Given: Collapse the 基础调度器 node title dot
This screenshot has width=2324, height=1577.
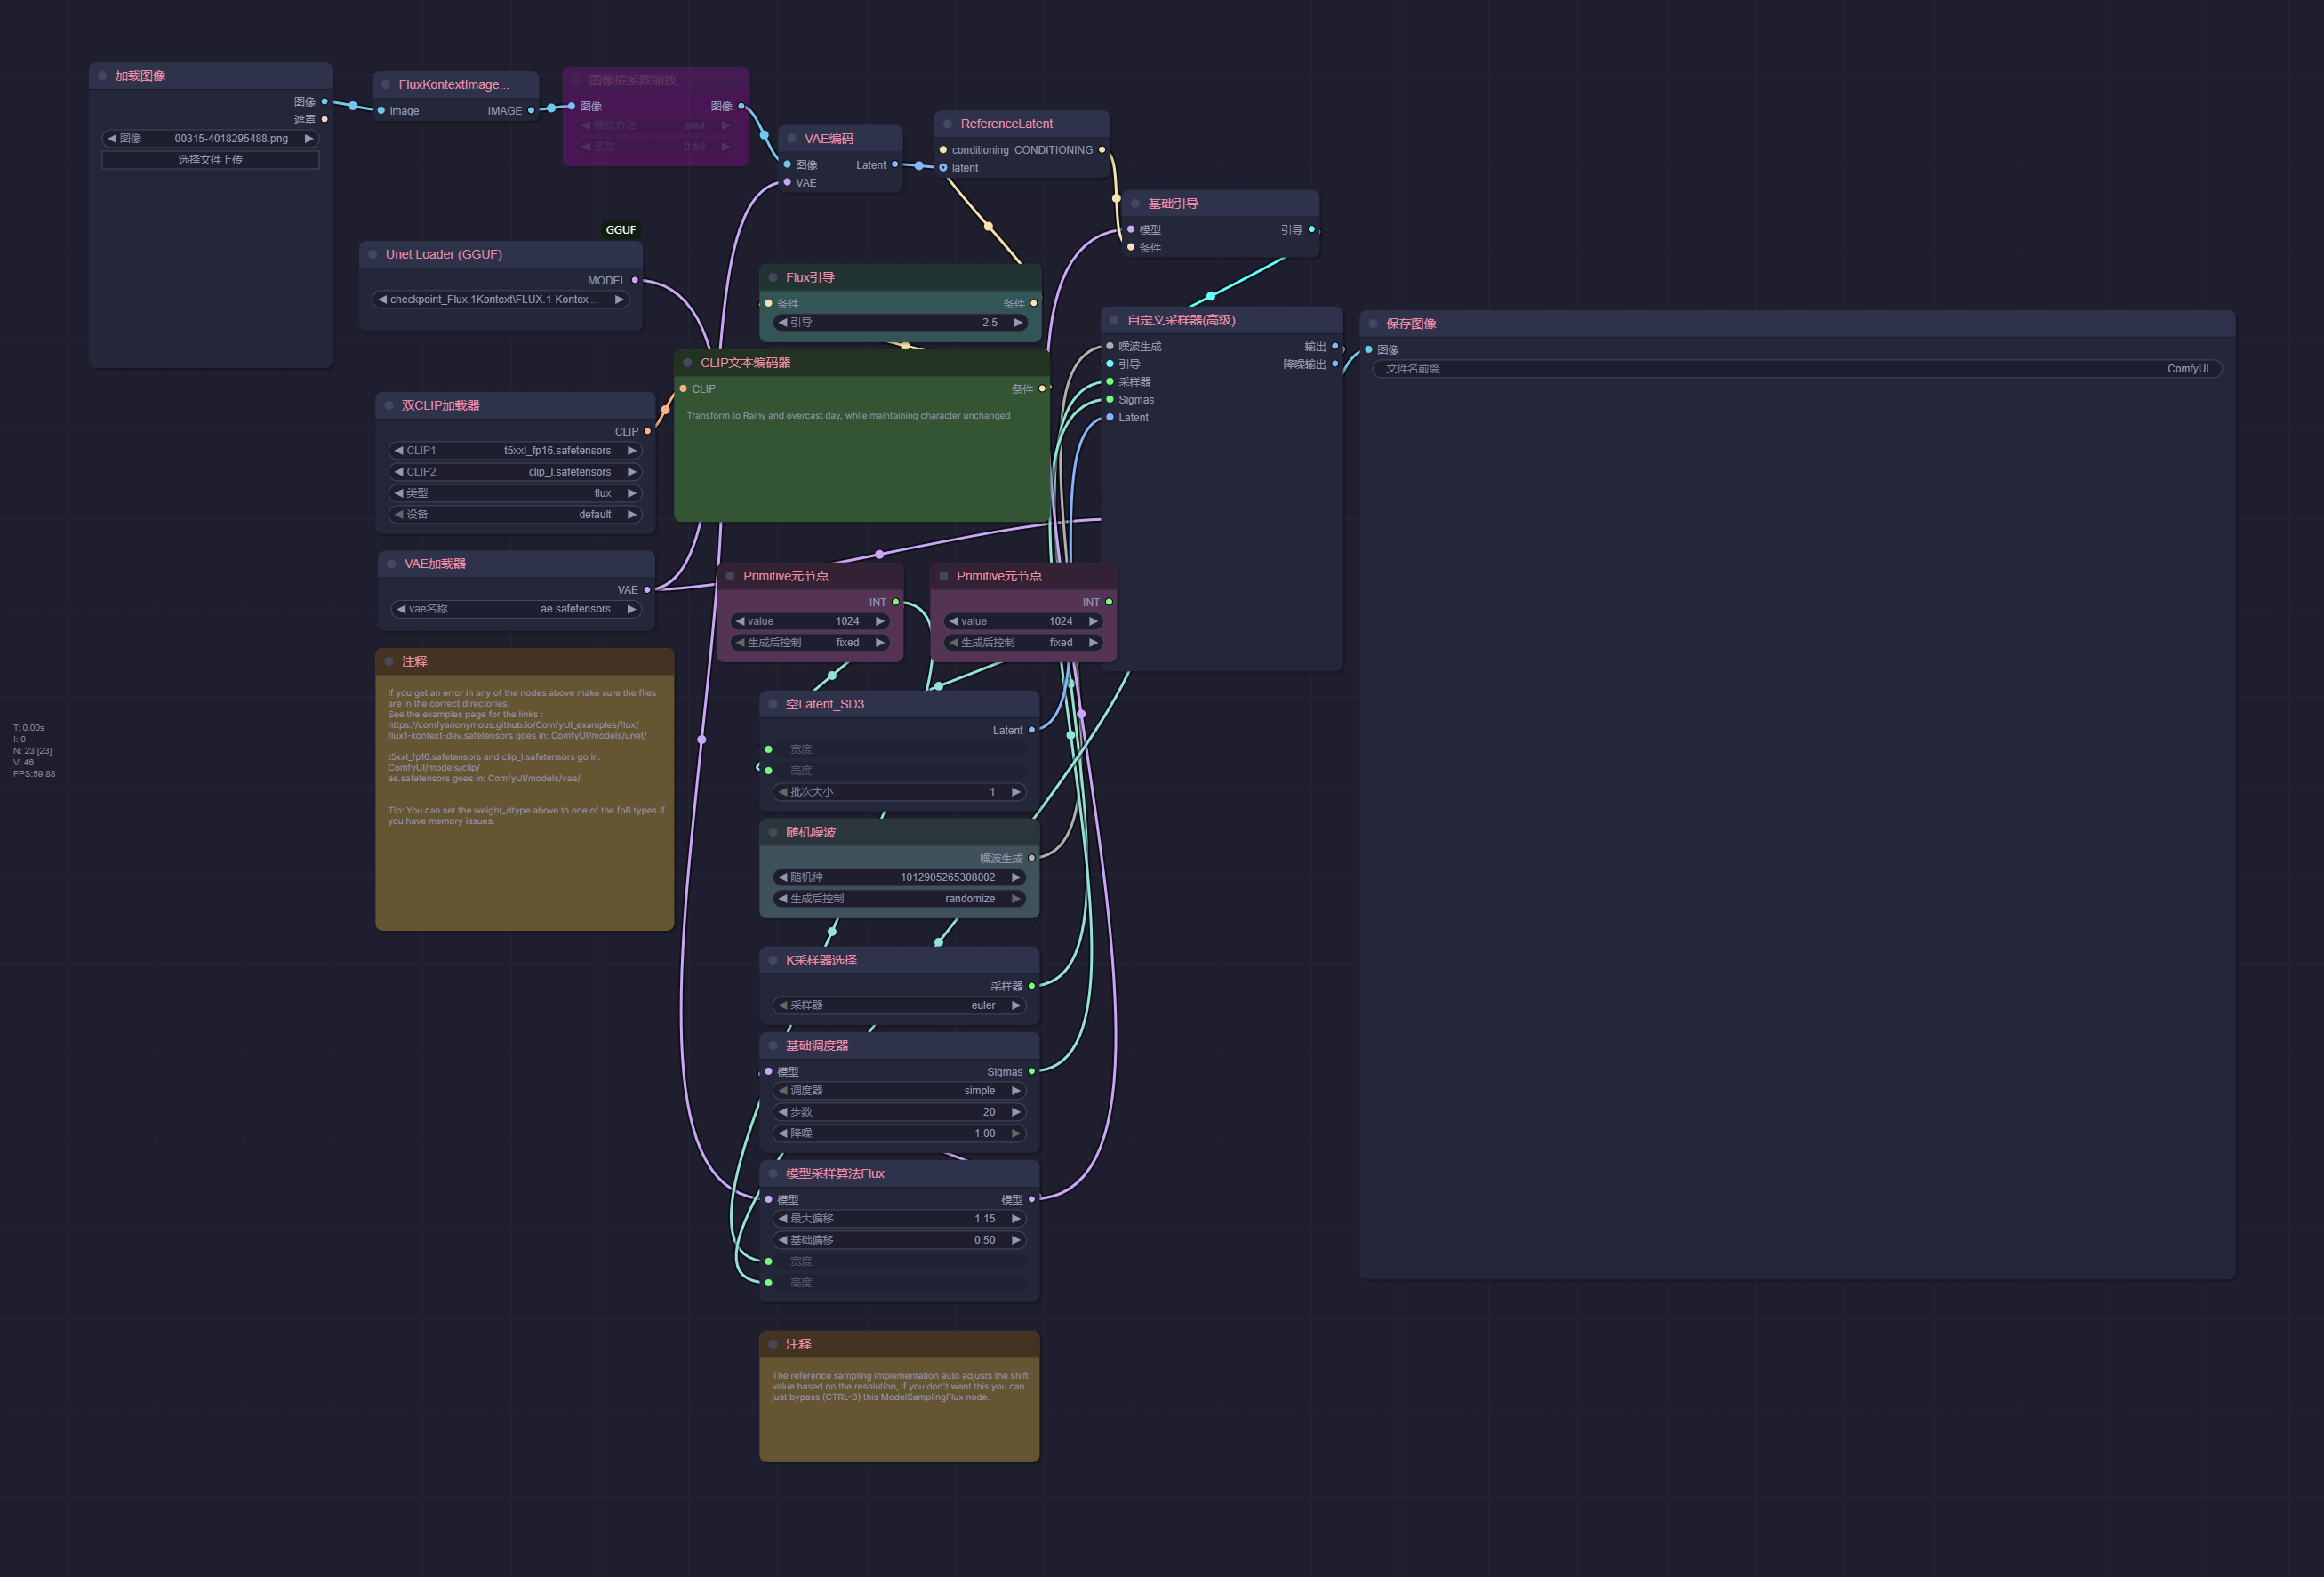Looking at the screenshot, I should 773,1045.
